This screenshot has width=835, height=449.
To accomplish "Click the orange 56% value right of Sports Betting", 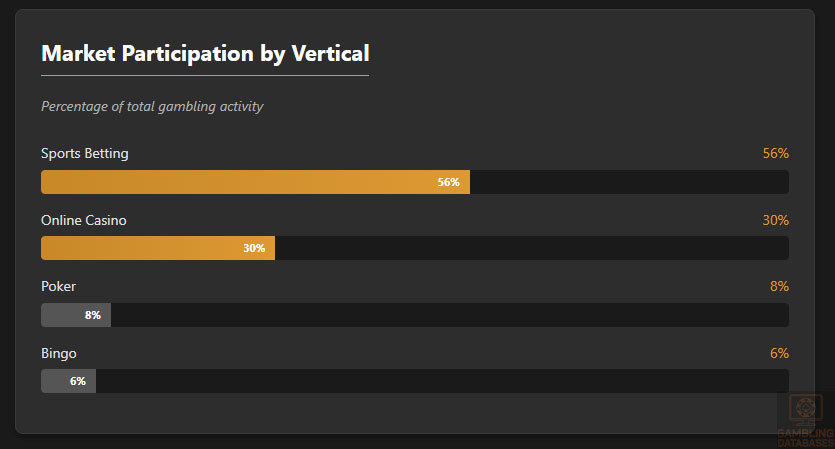I will point(776,153).
